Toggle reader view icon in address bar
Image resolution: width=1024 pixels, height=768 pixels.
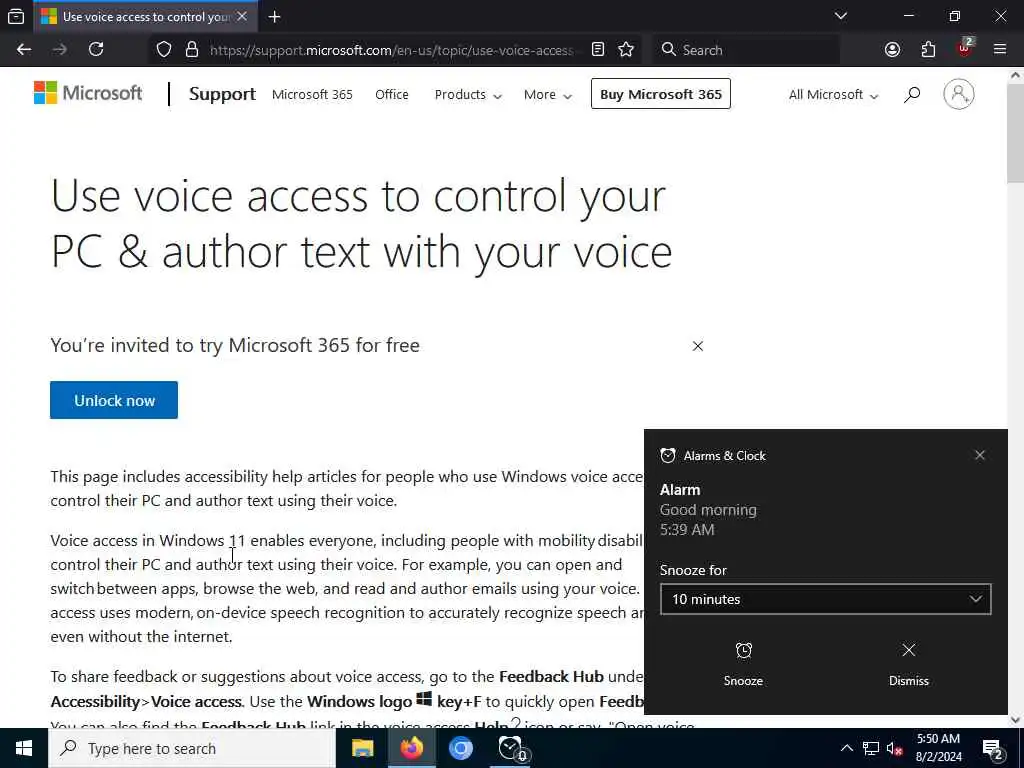[x=598, y=50]
